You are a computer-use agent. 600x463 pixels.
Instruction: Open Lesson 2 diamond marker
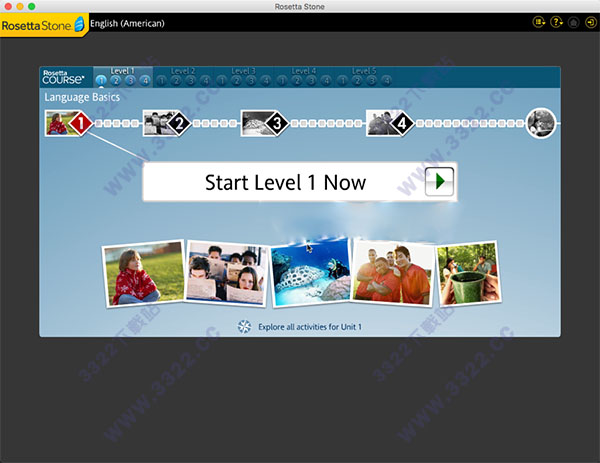179,123
